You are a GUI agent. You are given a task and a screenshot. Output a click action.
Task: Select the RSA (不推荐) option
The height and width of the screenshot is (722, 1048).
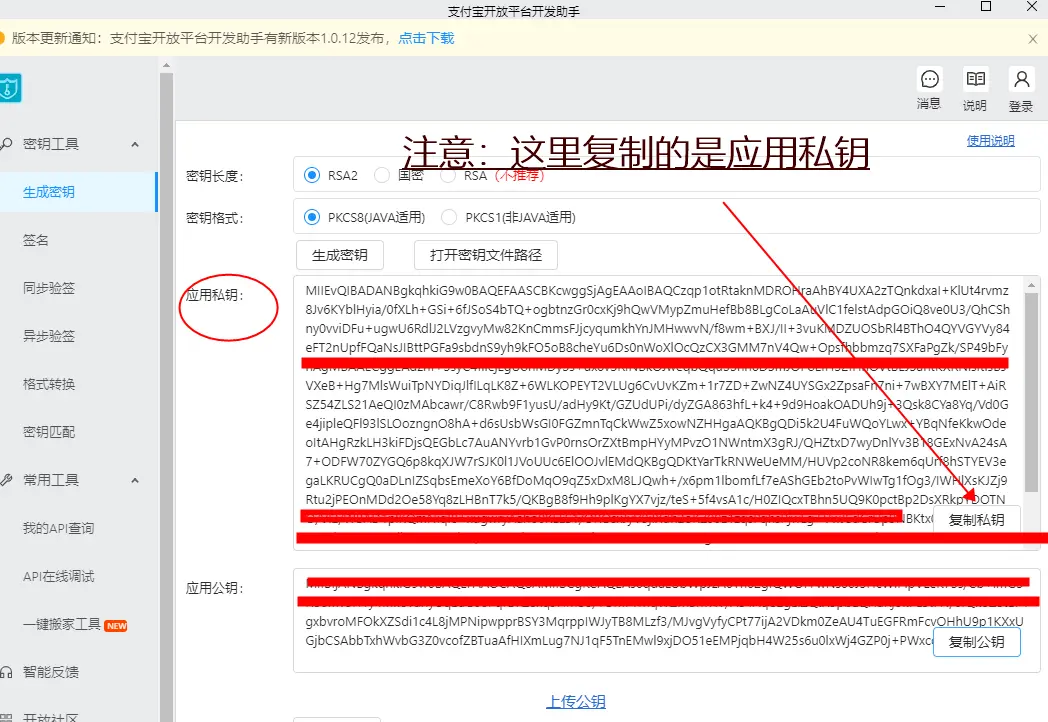448,175
